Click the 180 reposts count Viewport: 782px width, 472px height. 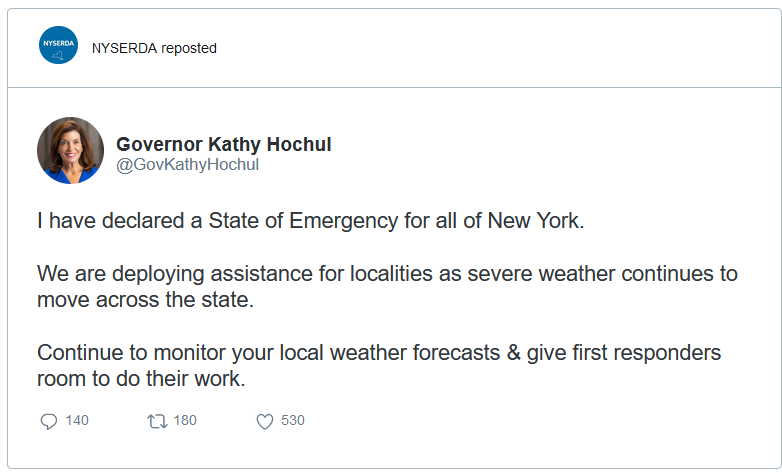(185, 421)
